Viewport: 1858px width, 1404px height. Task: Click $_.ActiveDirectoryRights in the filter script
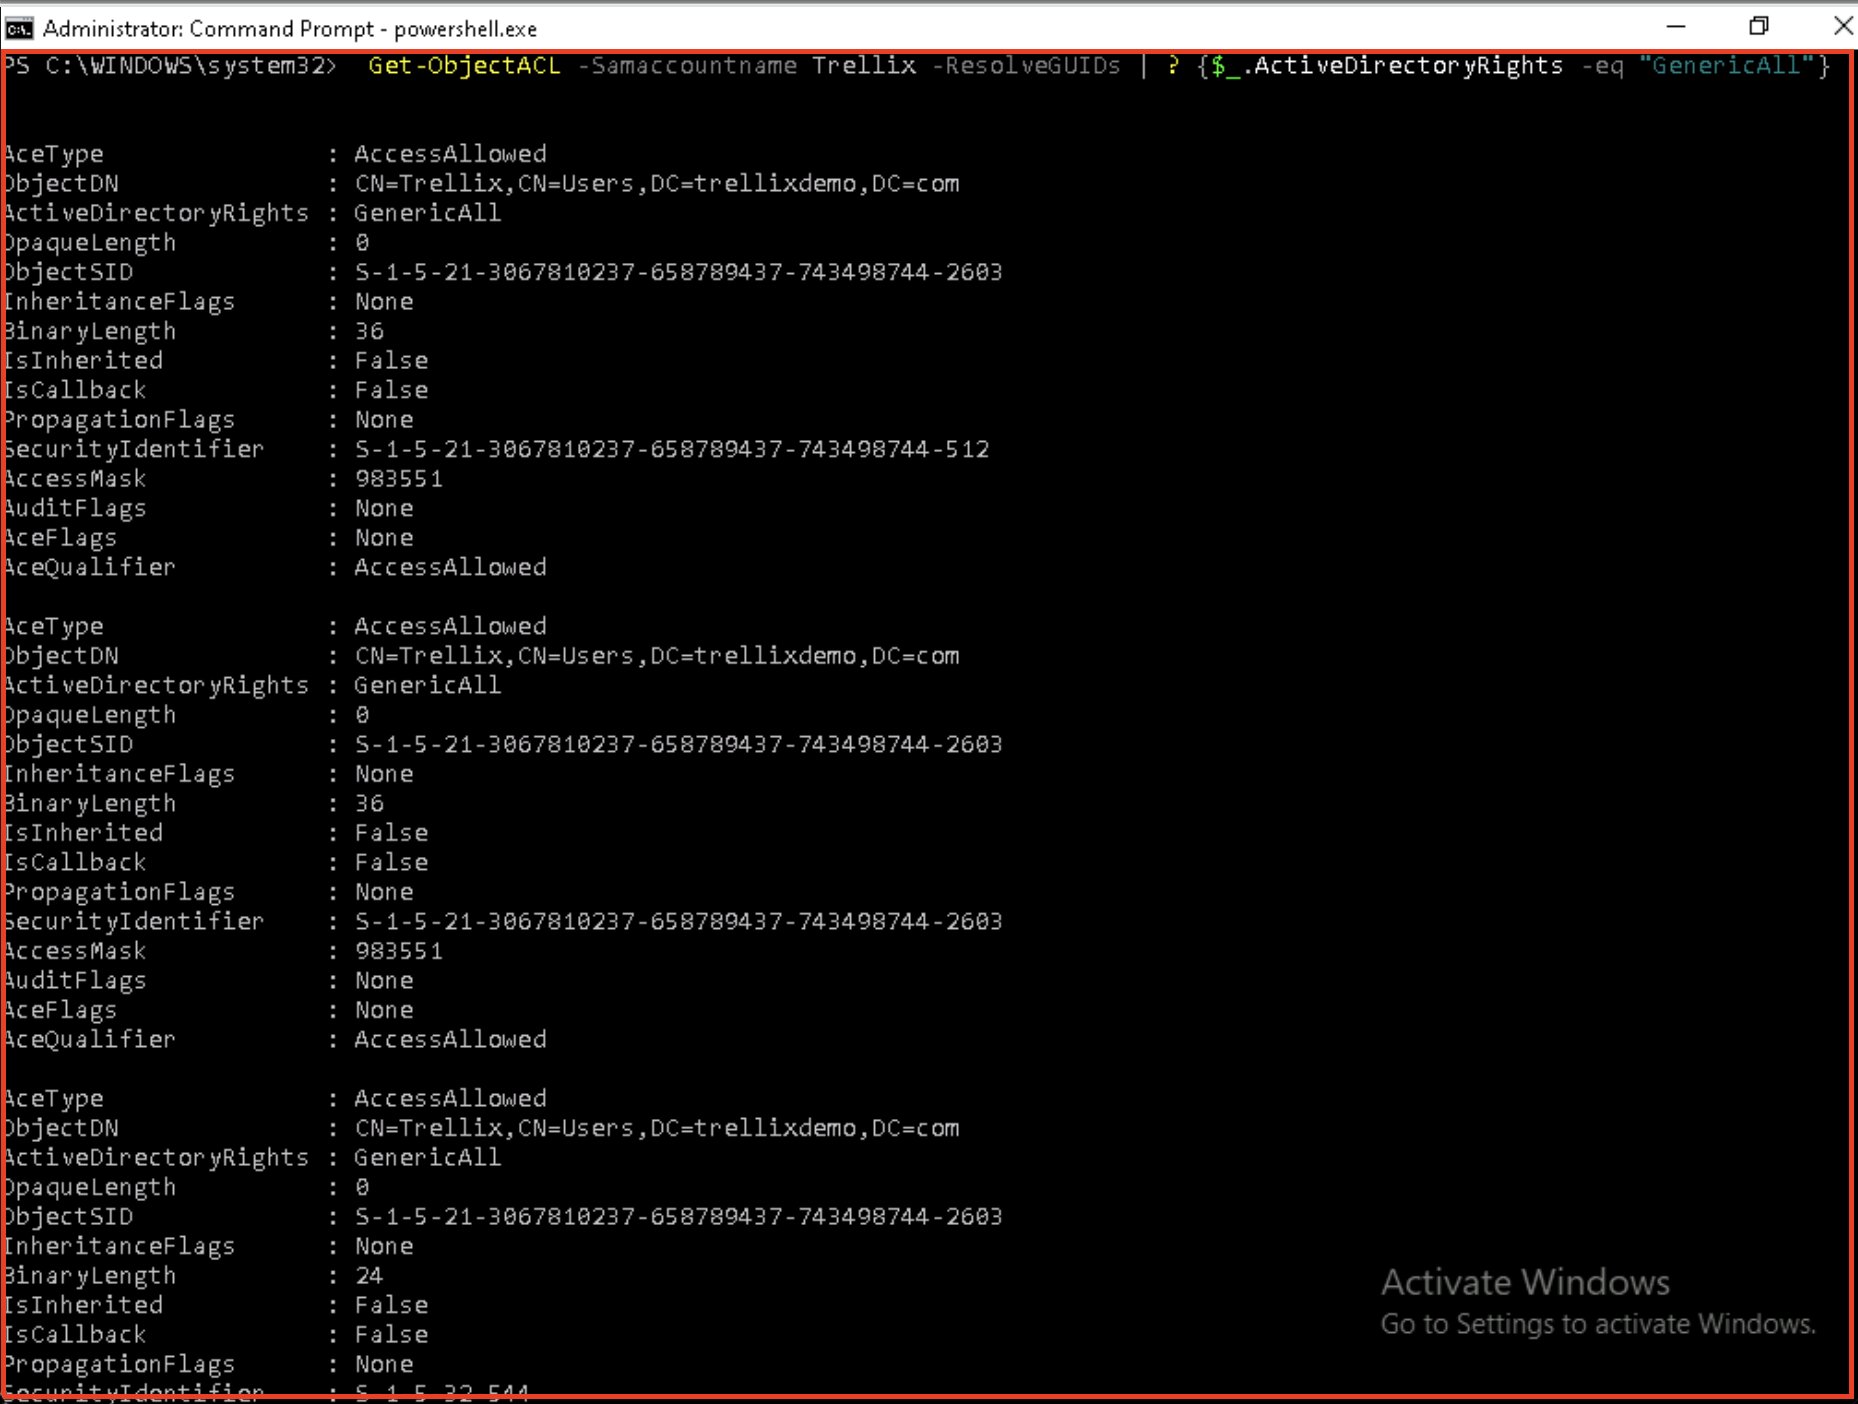point(1387,66)
